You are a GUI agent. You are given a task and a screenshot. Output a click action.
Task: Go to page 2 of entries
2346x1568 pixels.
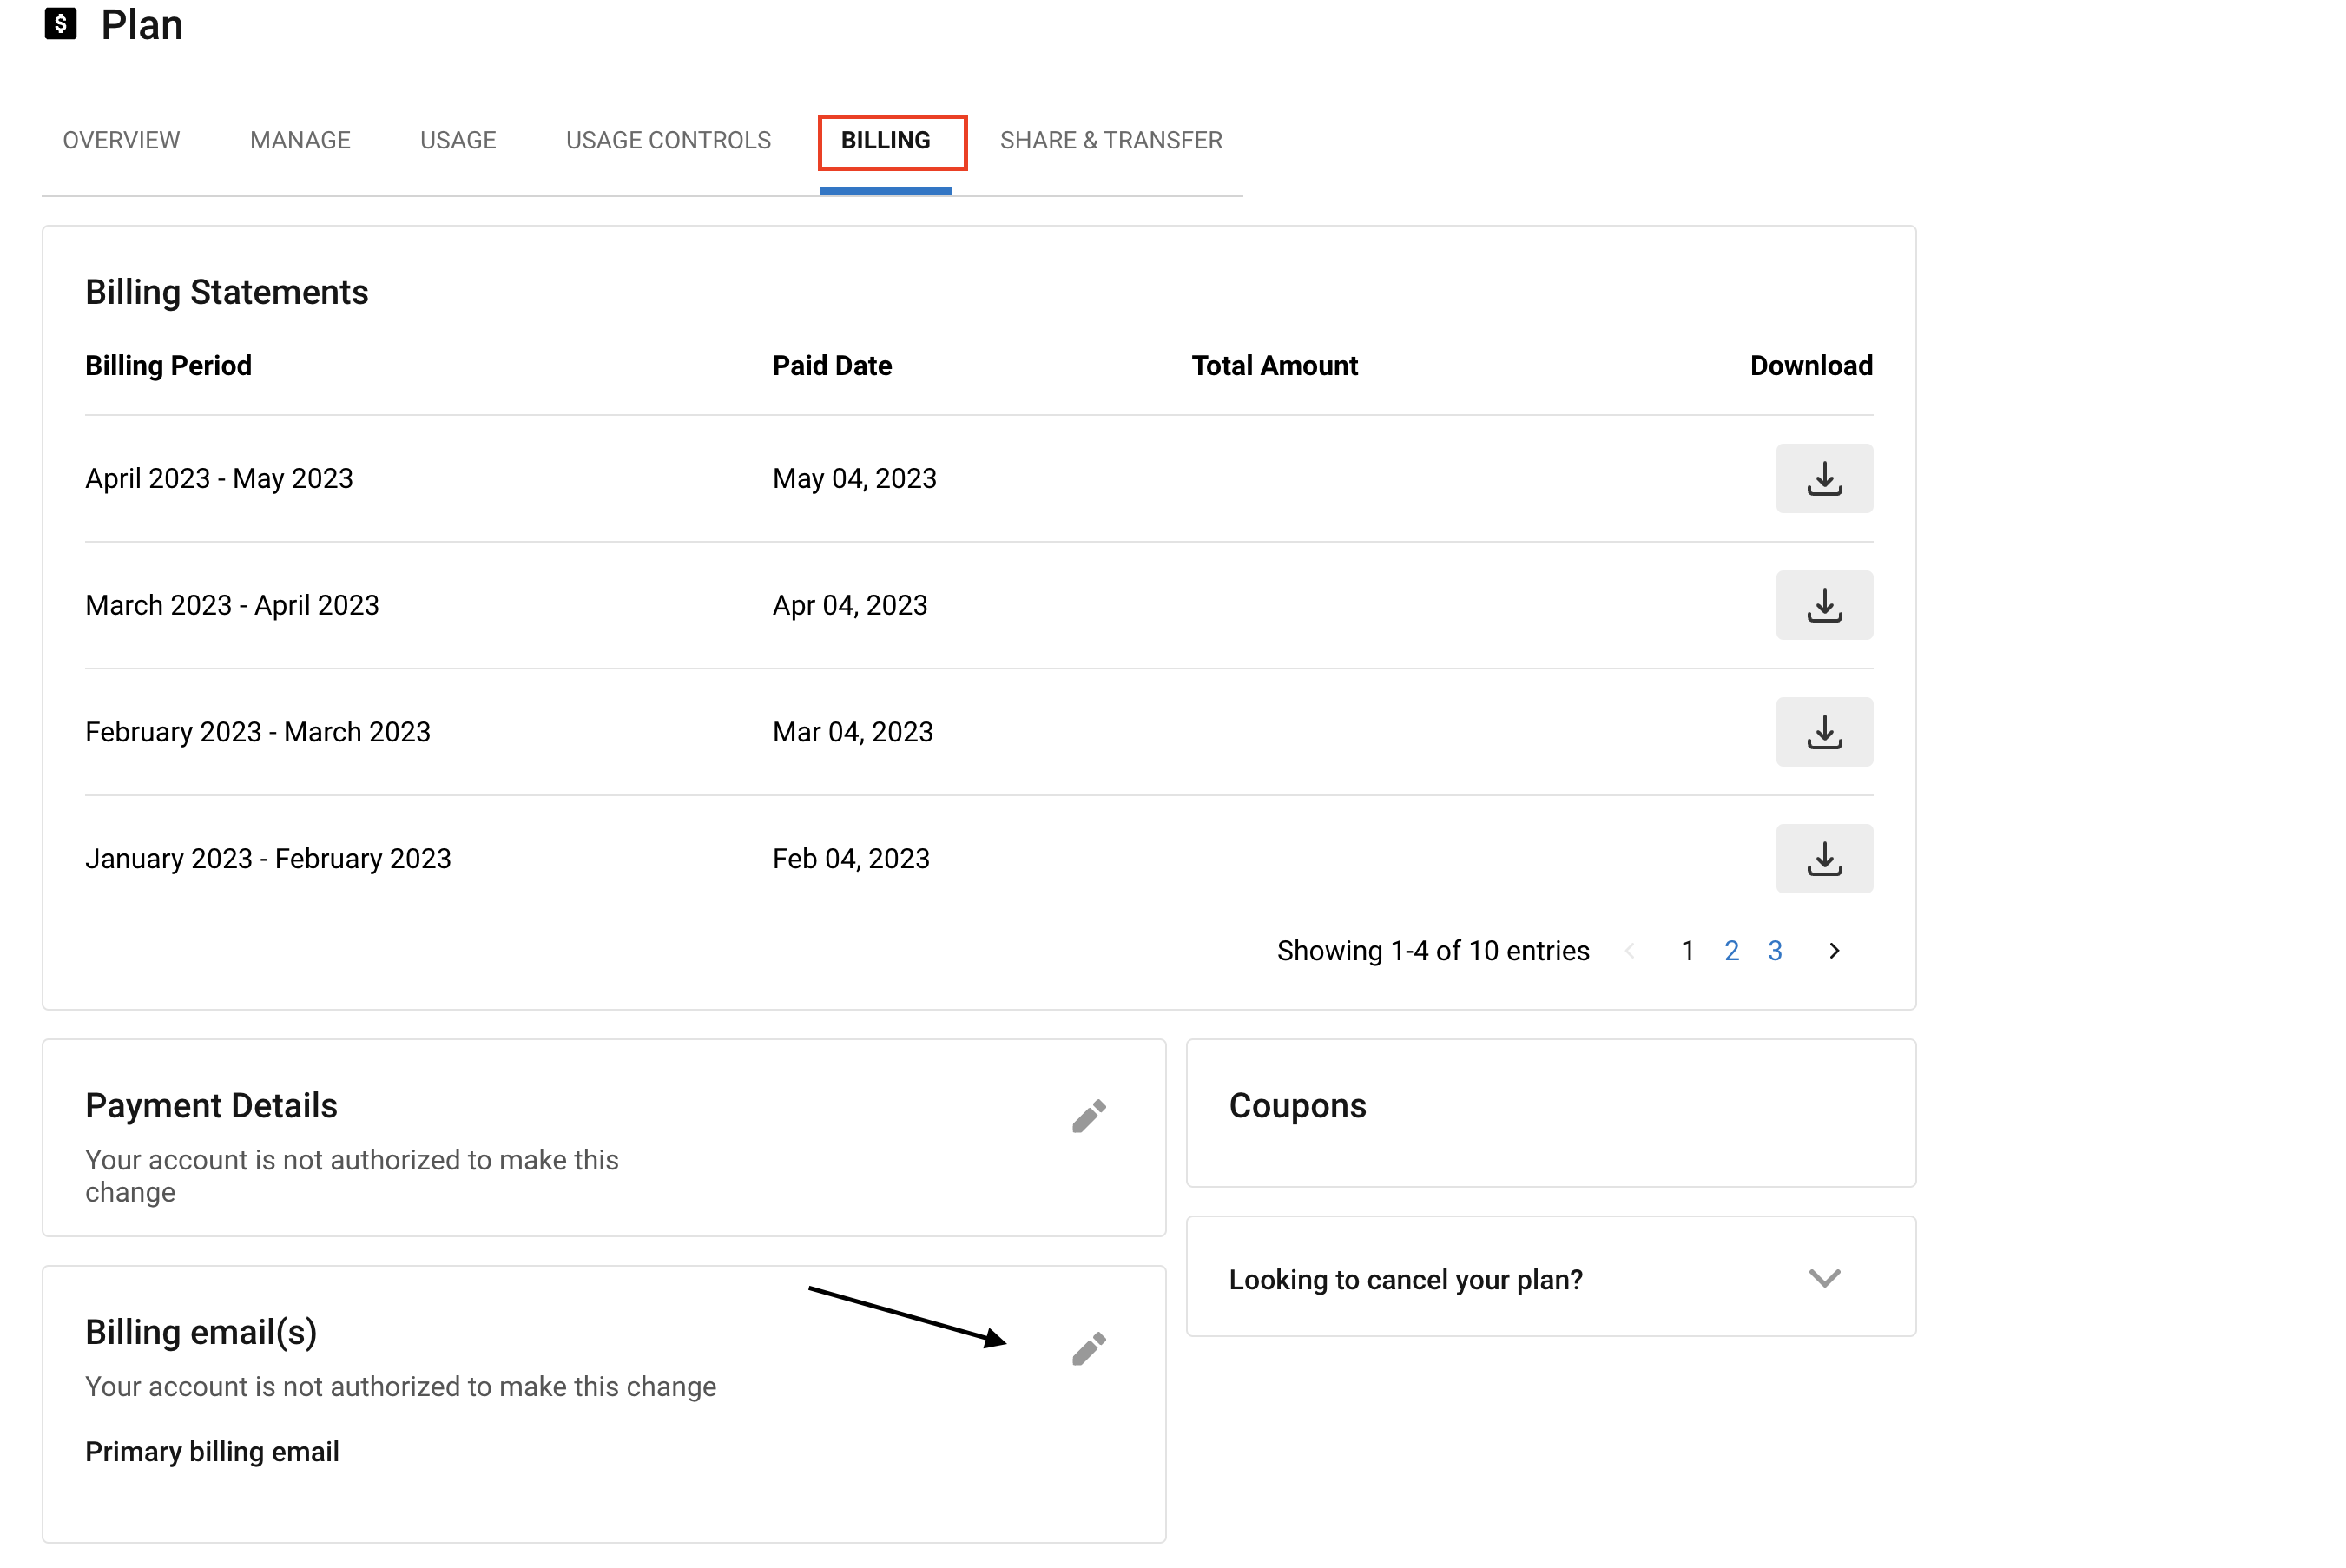pos(1731,951)
